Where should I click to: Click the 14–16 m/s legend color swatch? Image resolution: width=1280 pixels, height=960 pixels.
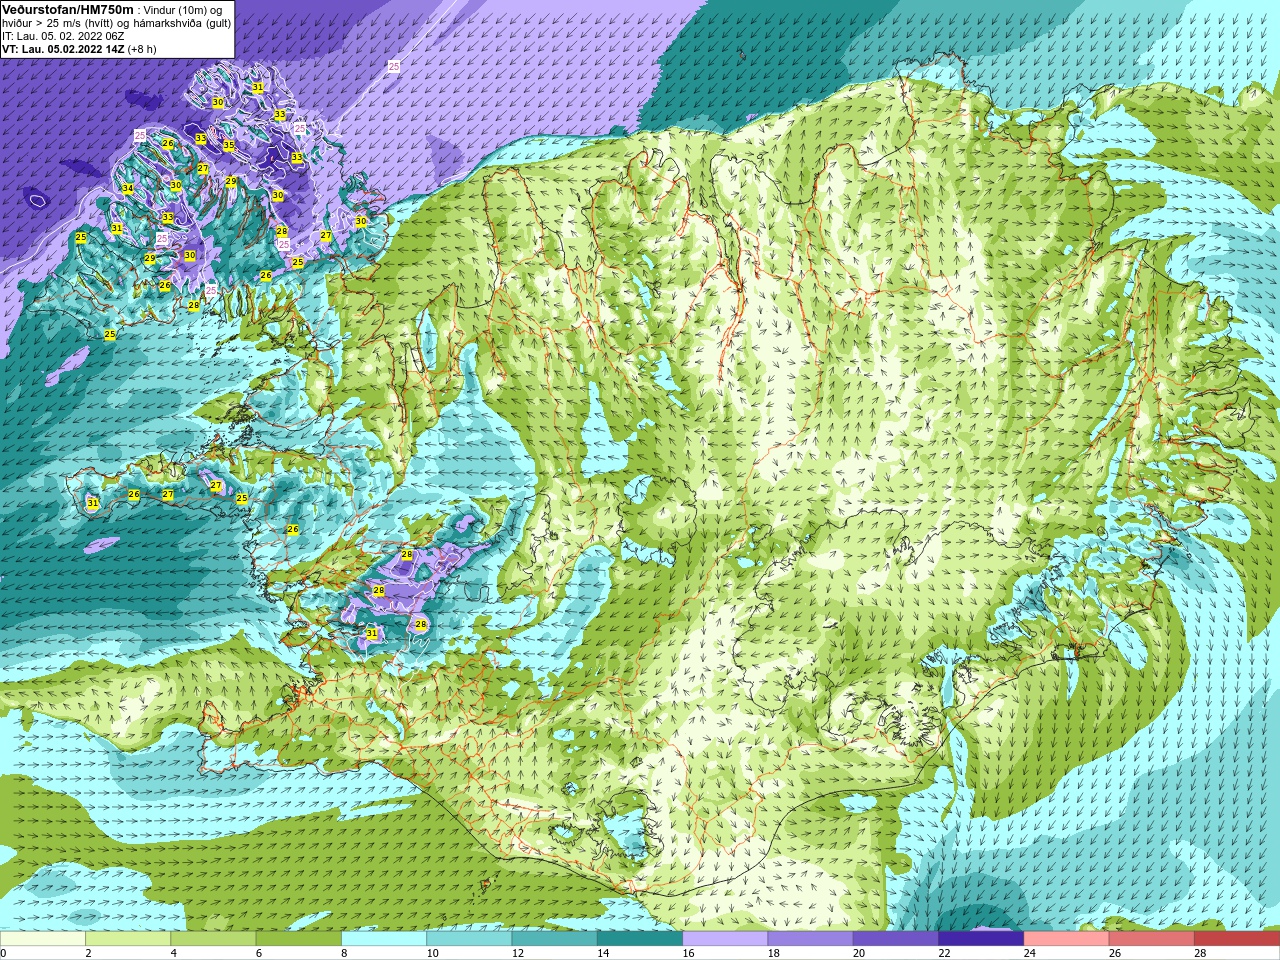tap(640, 939)
